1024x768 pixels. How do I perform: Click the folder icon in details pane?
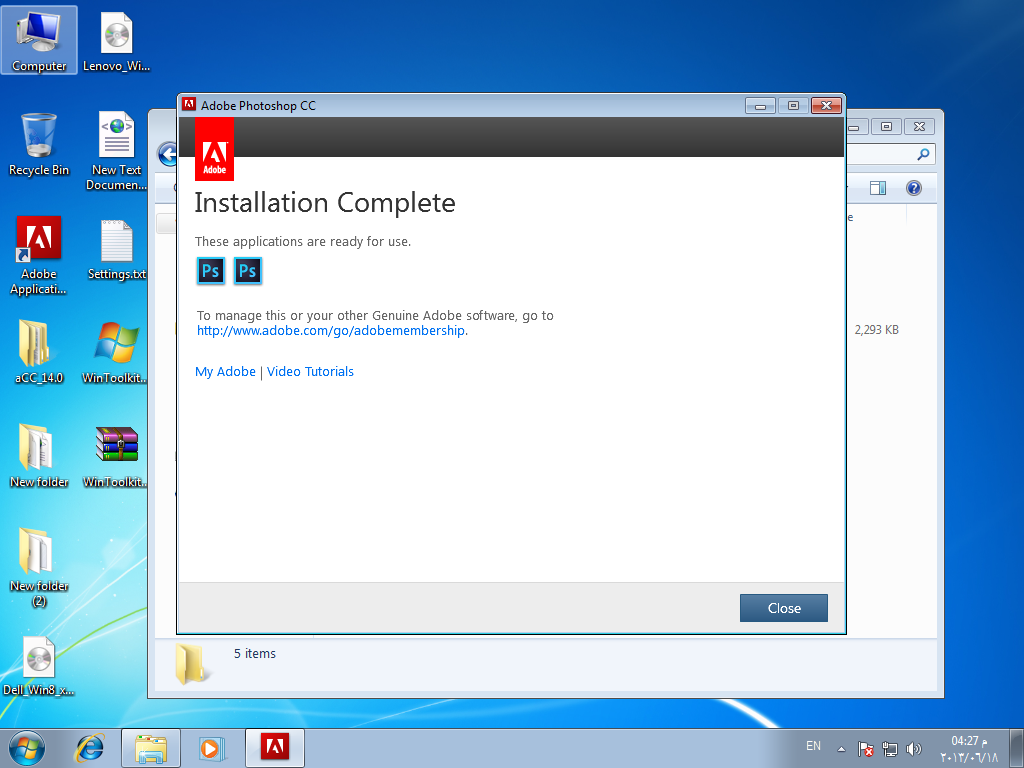[x=191, y=664]
